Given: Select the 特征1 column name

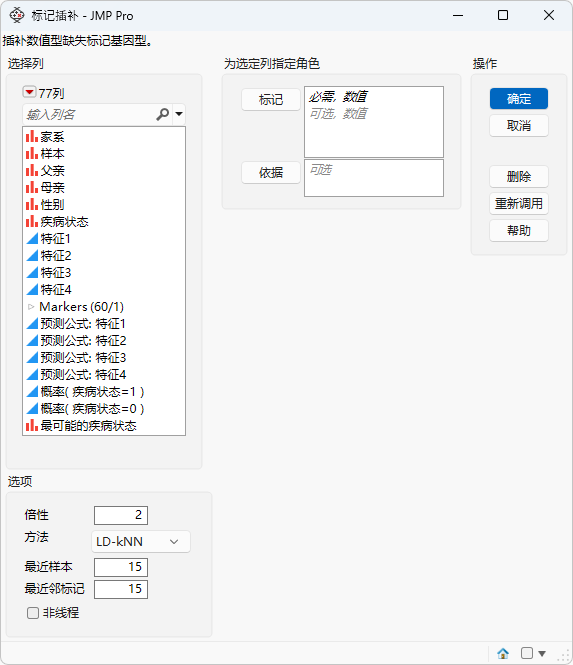Looking at the screenshot, I should click(x=56, y=239).
